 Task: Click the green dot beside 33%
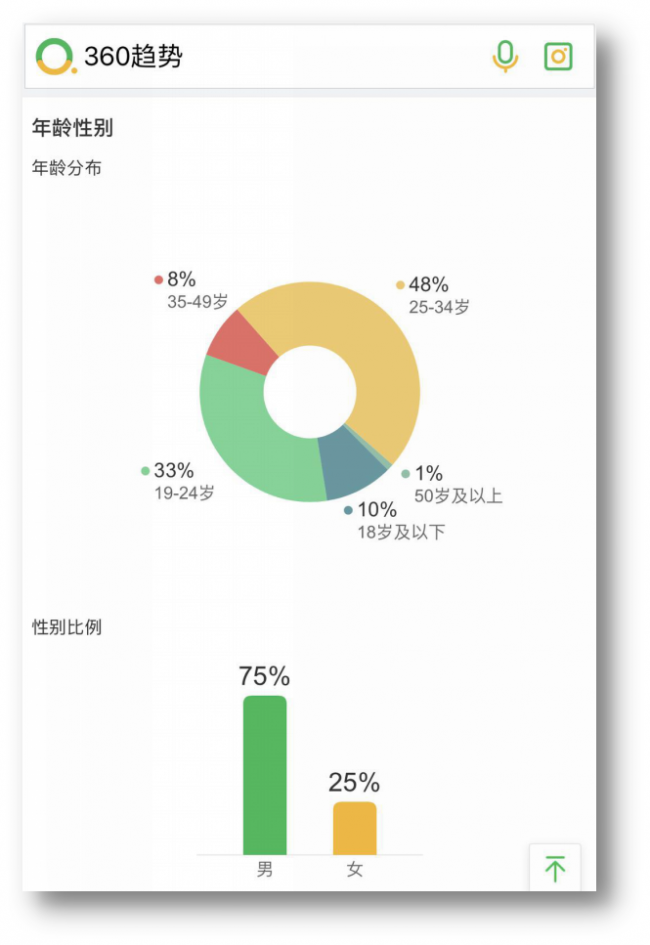point(145,471)
